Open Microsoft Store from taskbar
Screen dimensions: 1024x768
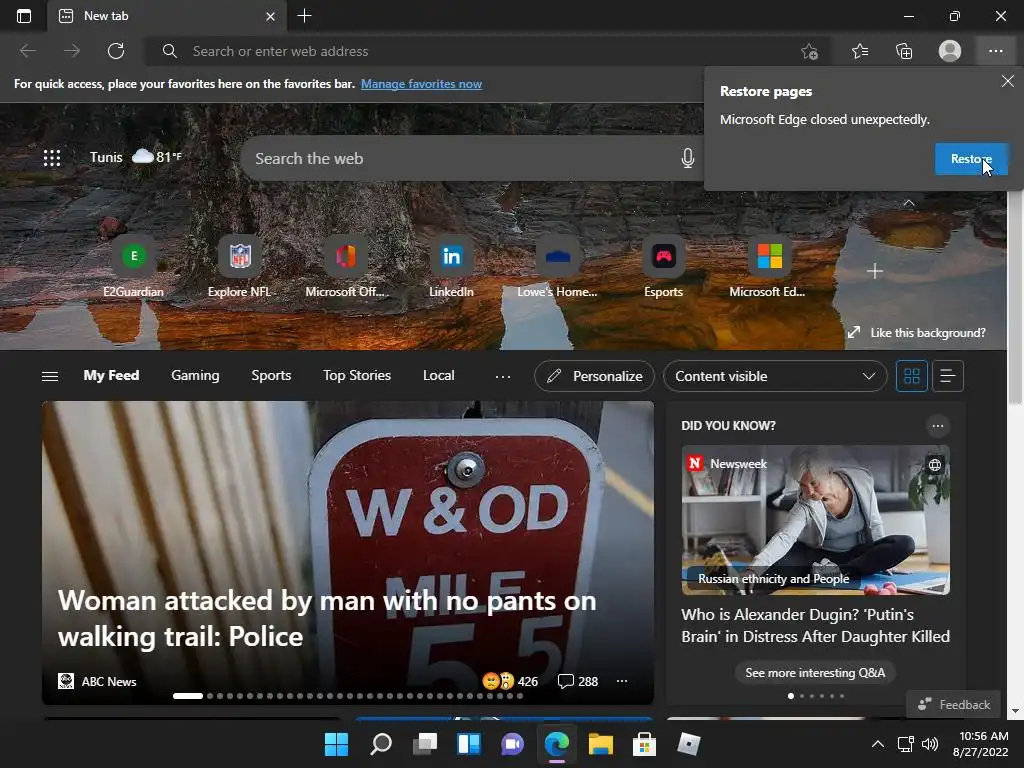click(x=644, y=744)
